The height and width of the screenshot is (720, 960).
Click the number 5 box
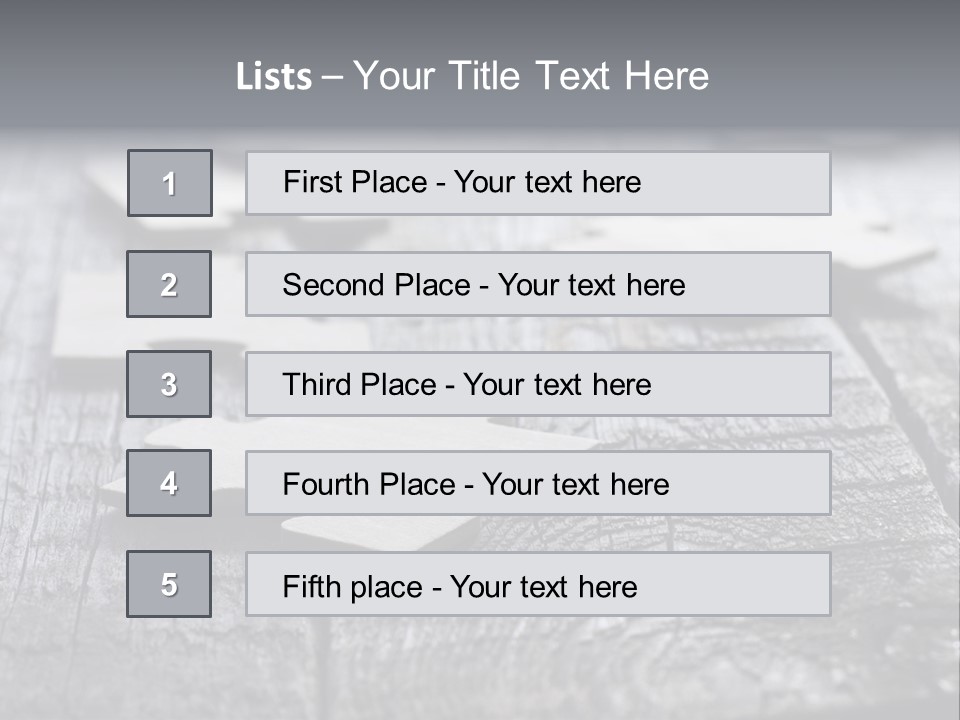pyautogui.click(x=169, y=584)
